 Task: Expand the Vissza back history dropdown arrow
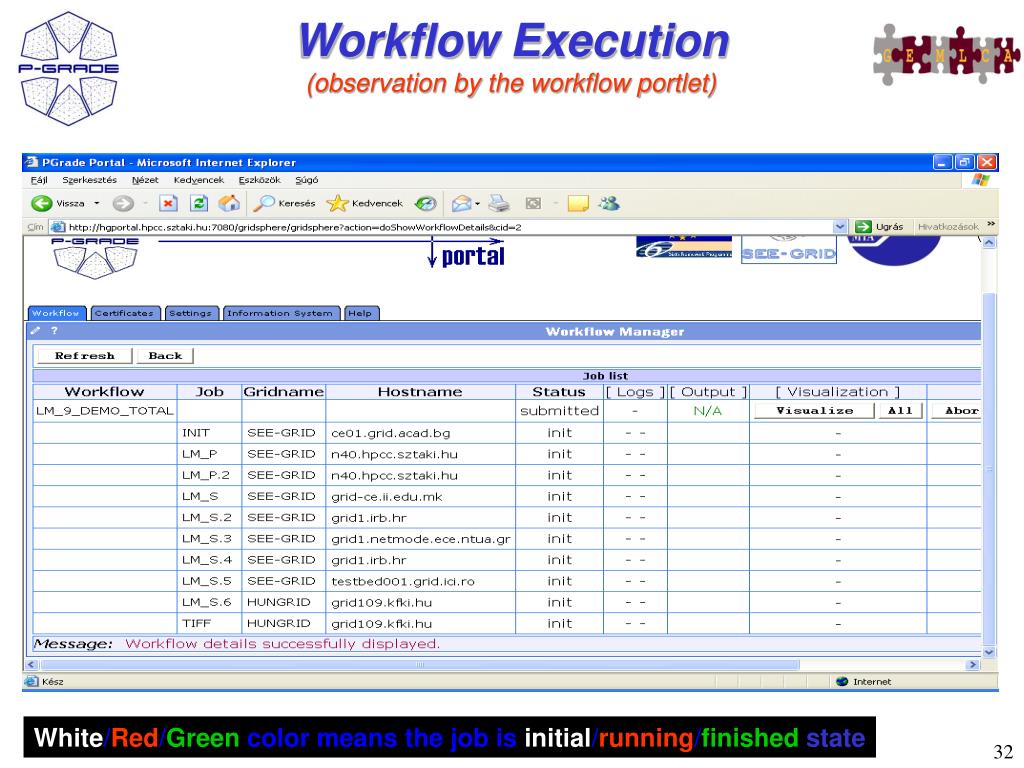click(97, 204)
